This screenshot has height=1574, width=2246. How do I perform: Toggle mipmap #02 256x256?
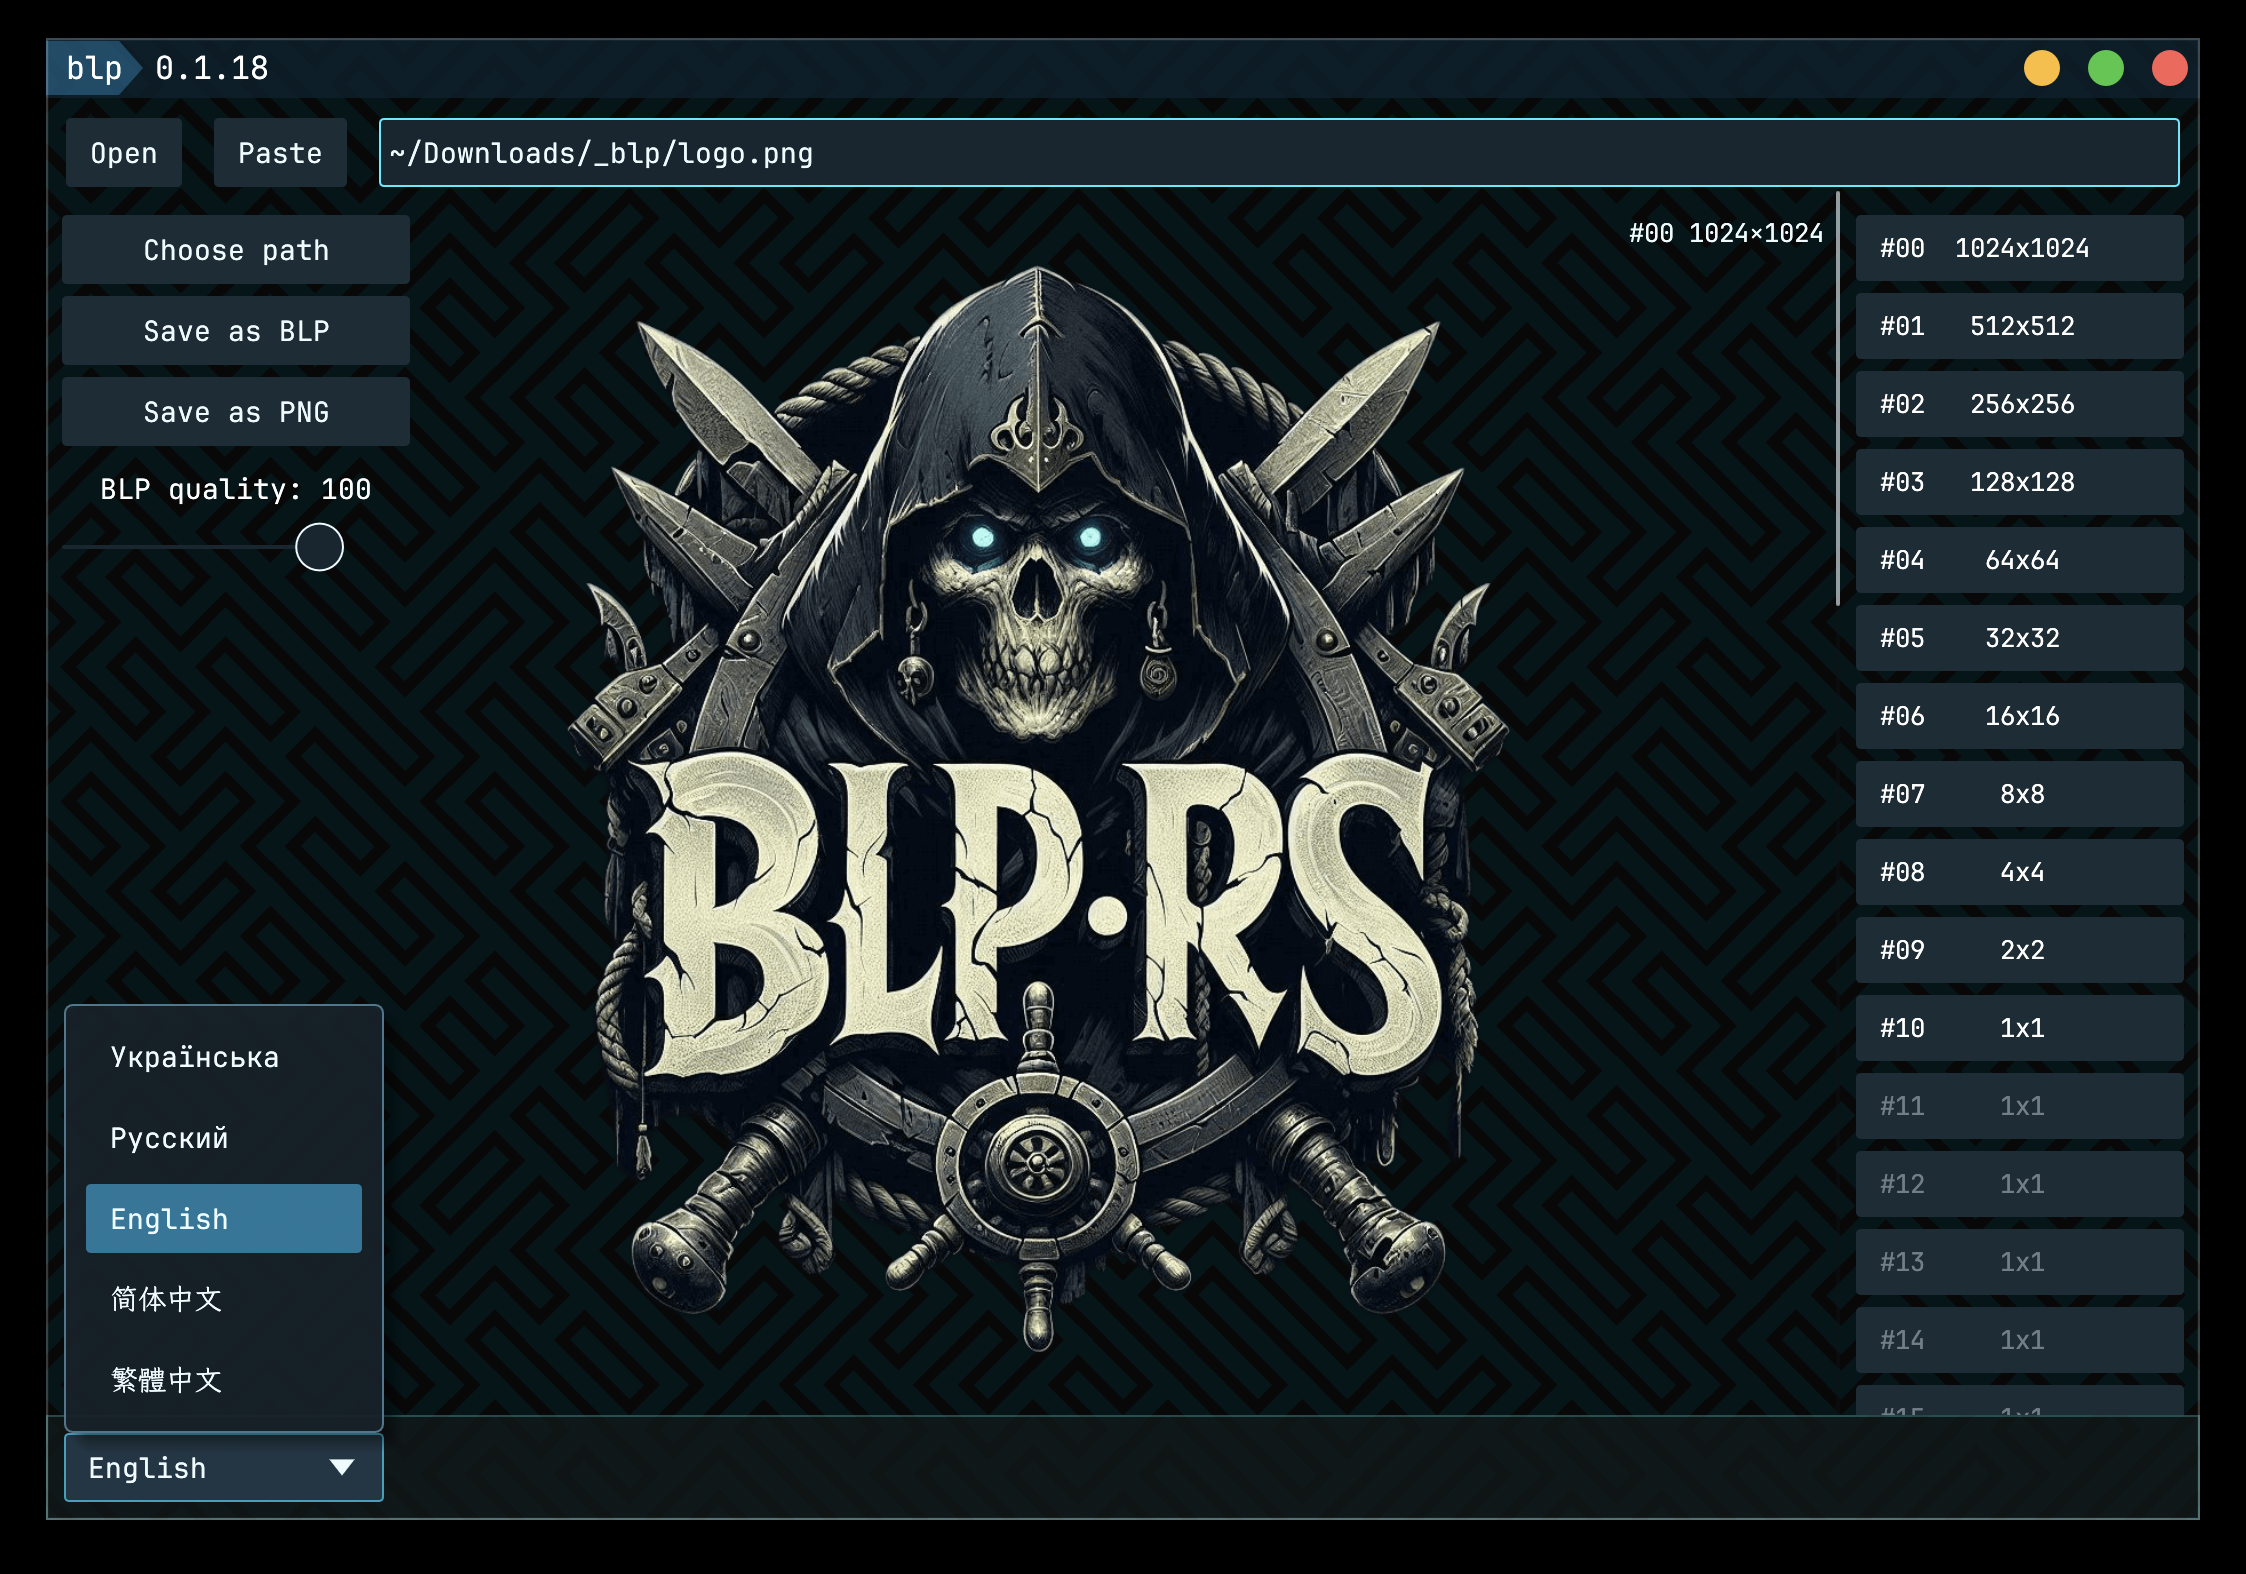tap(2020, 404)
